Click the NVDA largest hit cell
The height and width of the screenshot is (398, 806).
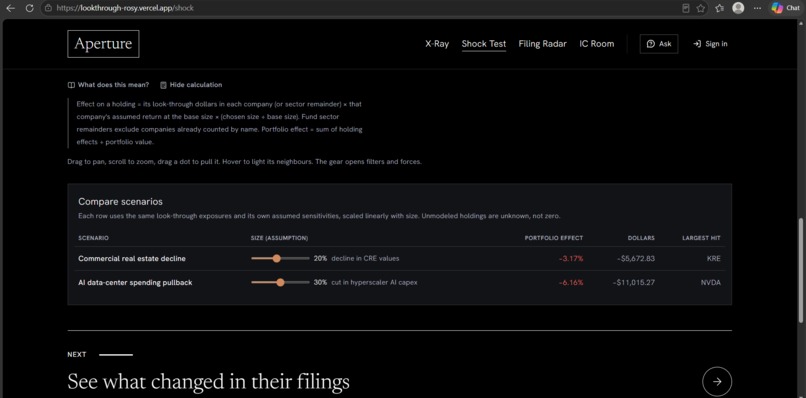click(x=710, y=282)
